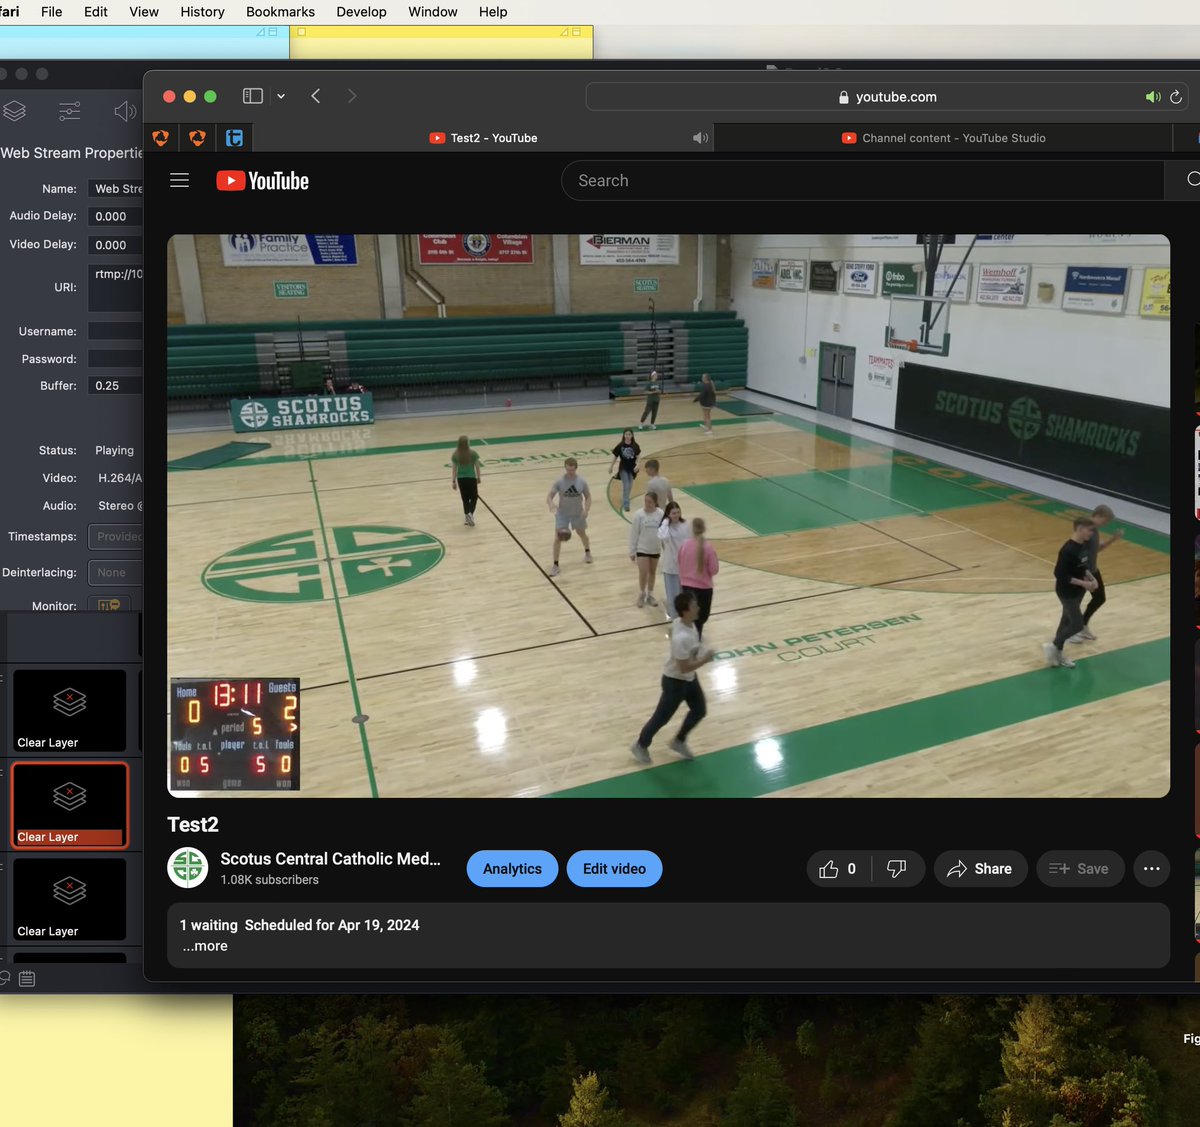Click the video title Test2
The height and width of the screenshot is (1127, 1200).
point(193,825)
